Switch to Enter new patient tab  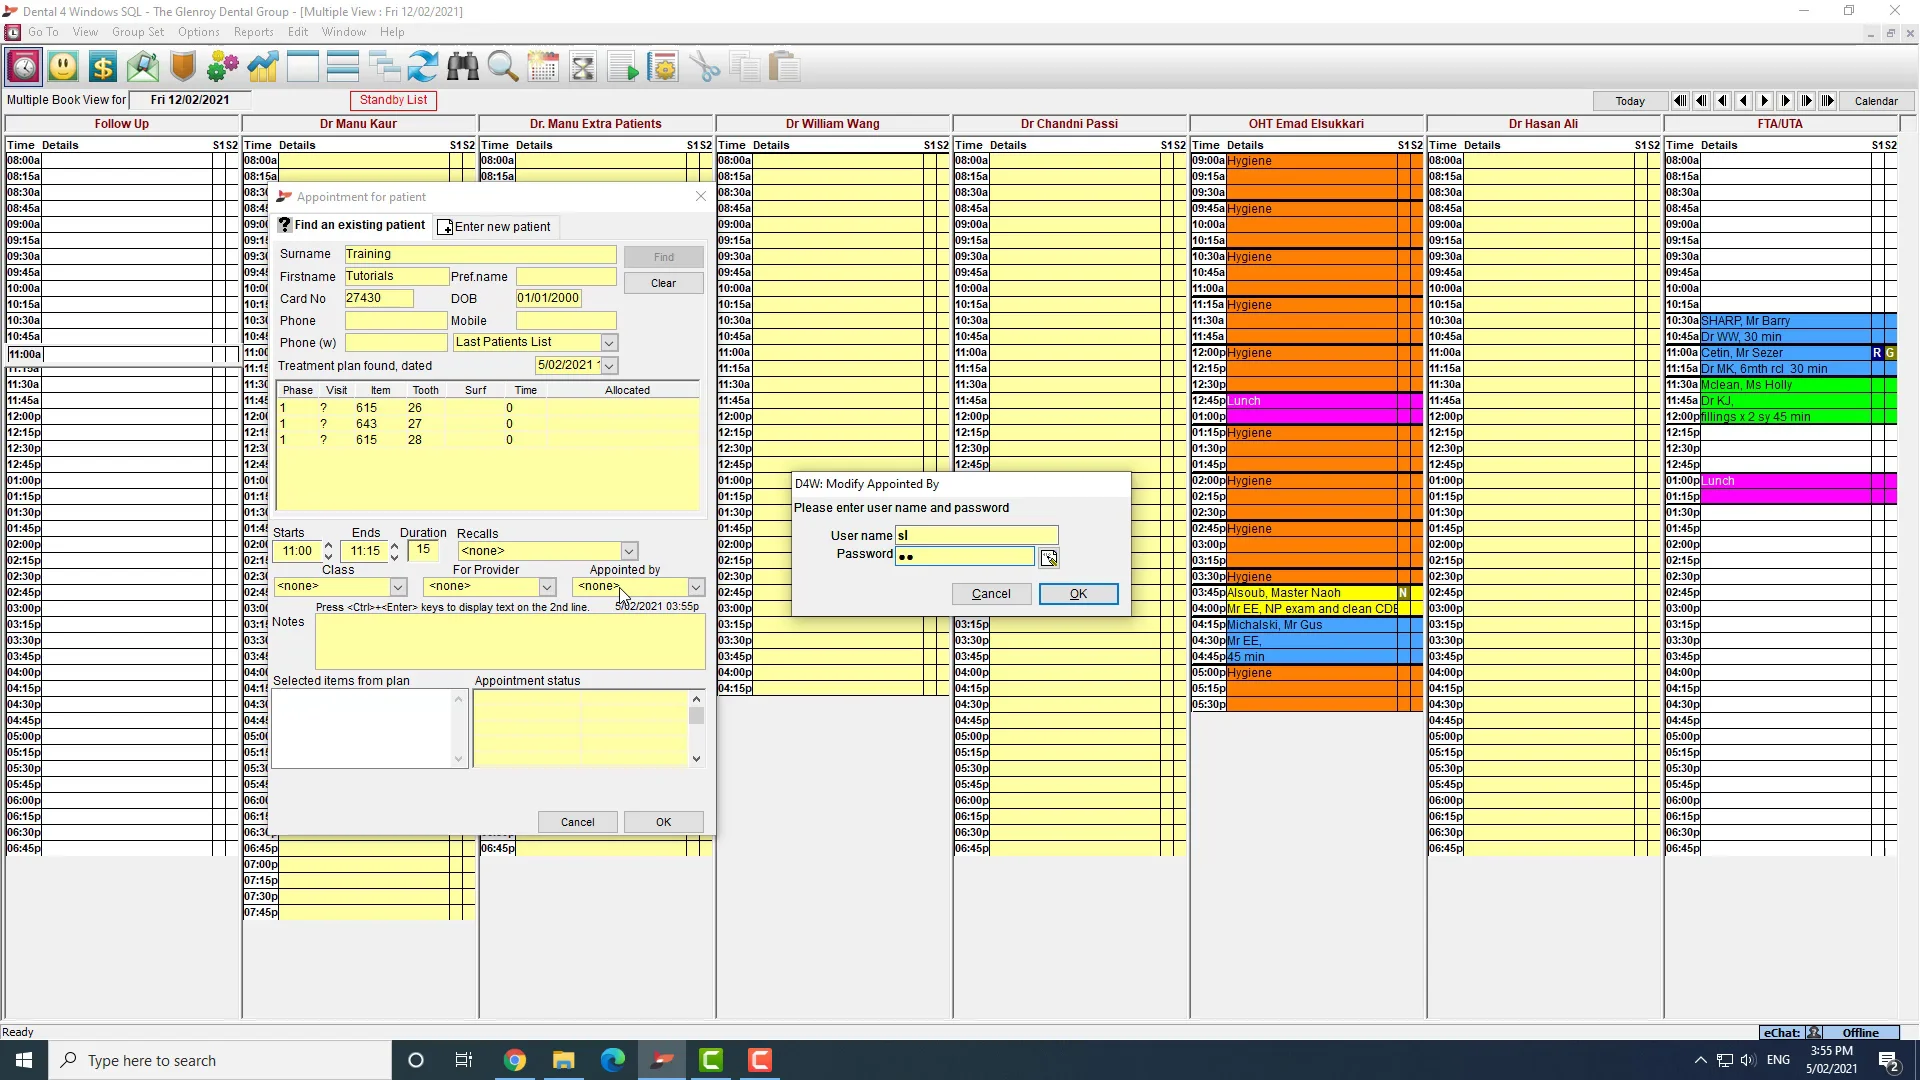[495, 227]
